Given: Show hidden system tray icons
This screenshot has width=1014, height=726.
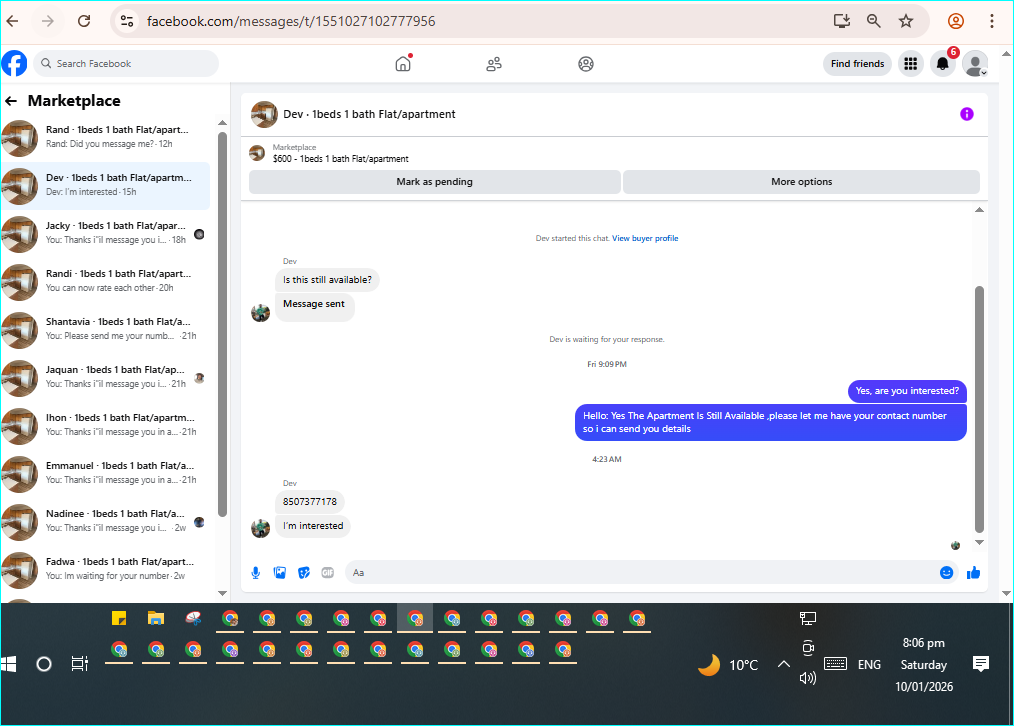Looking at the screenshot, I should (783, 664).
